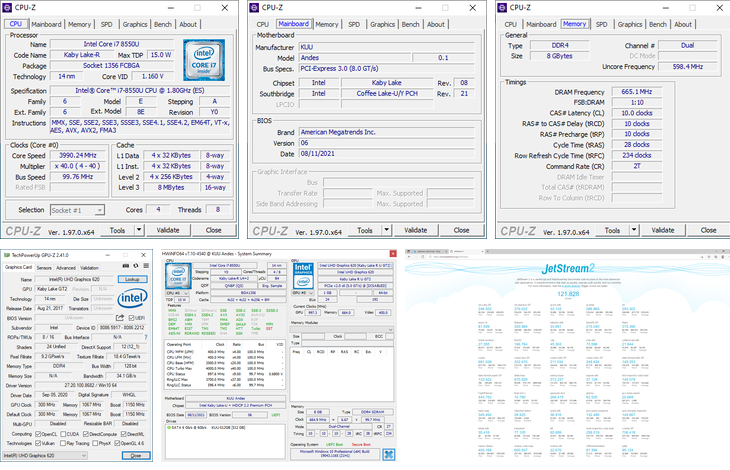
Task: Toggle the Vulkan checkbox
Action: (38, 443)
